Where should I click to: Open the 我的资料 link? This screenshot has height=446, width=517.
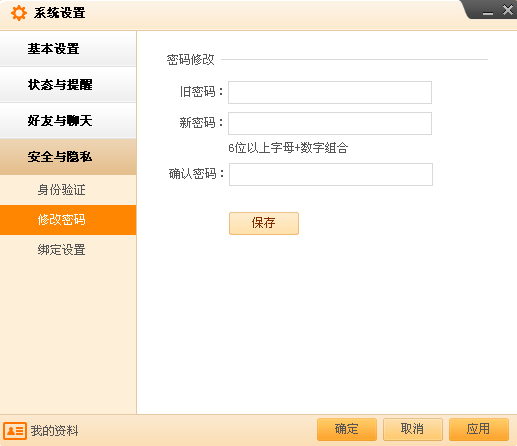(x=54, y=431)
